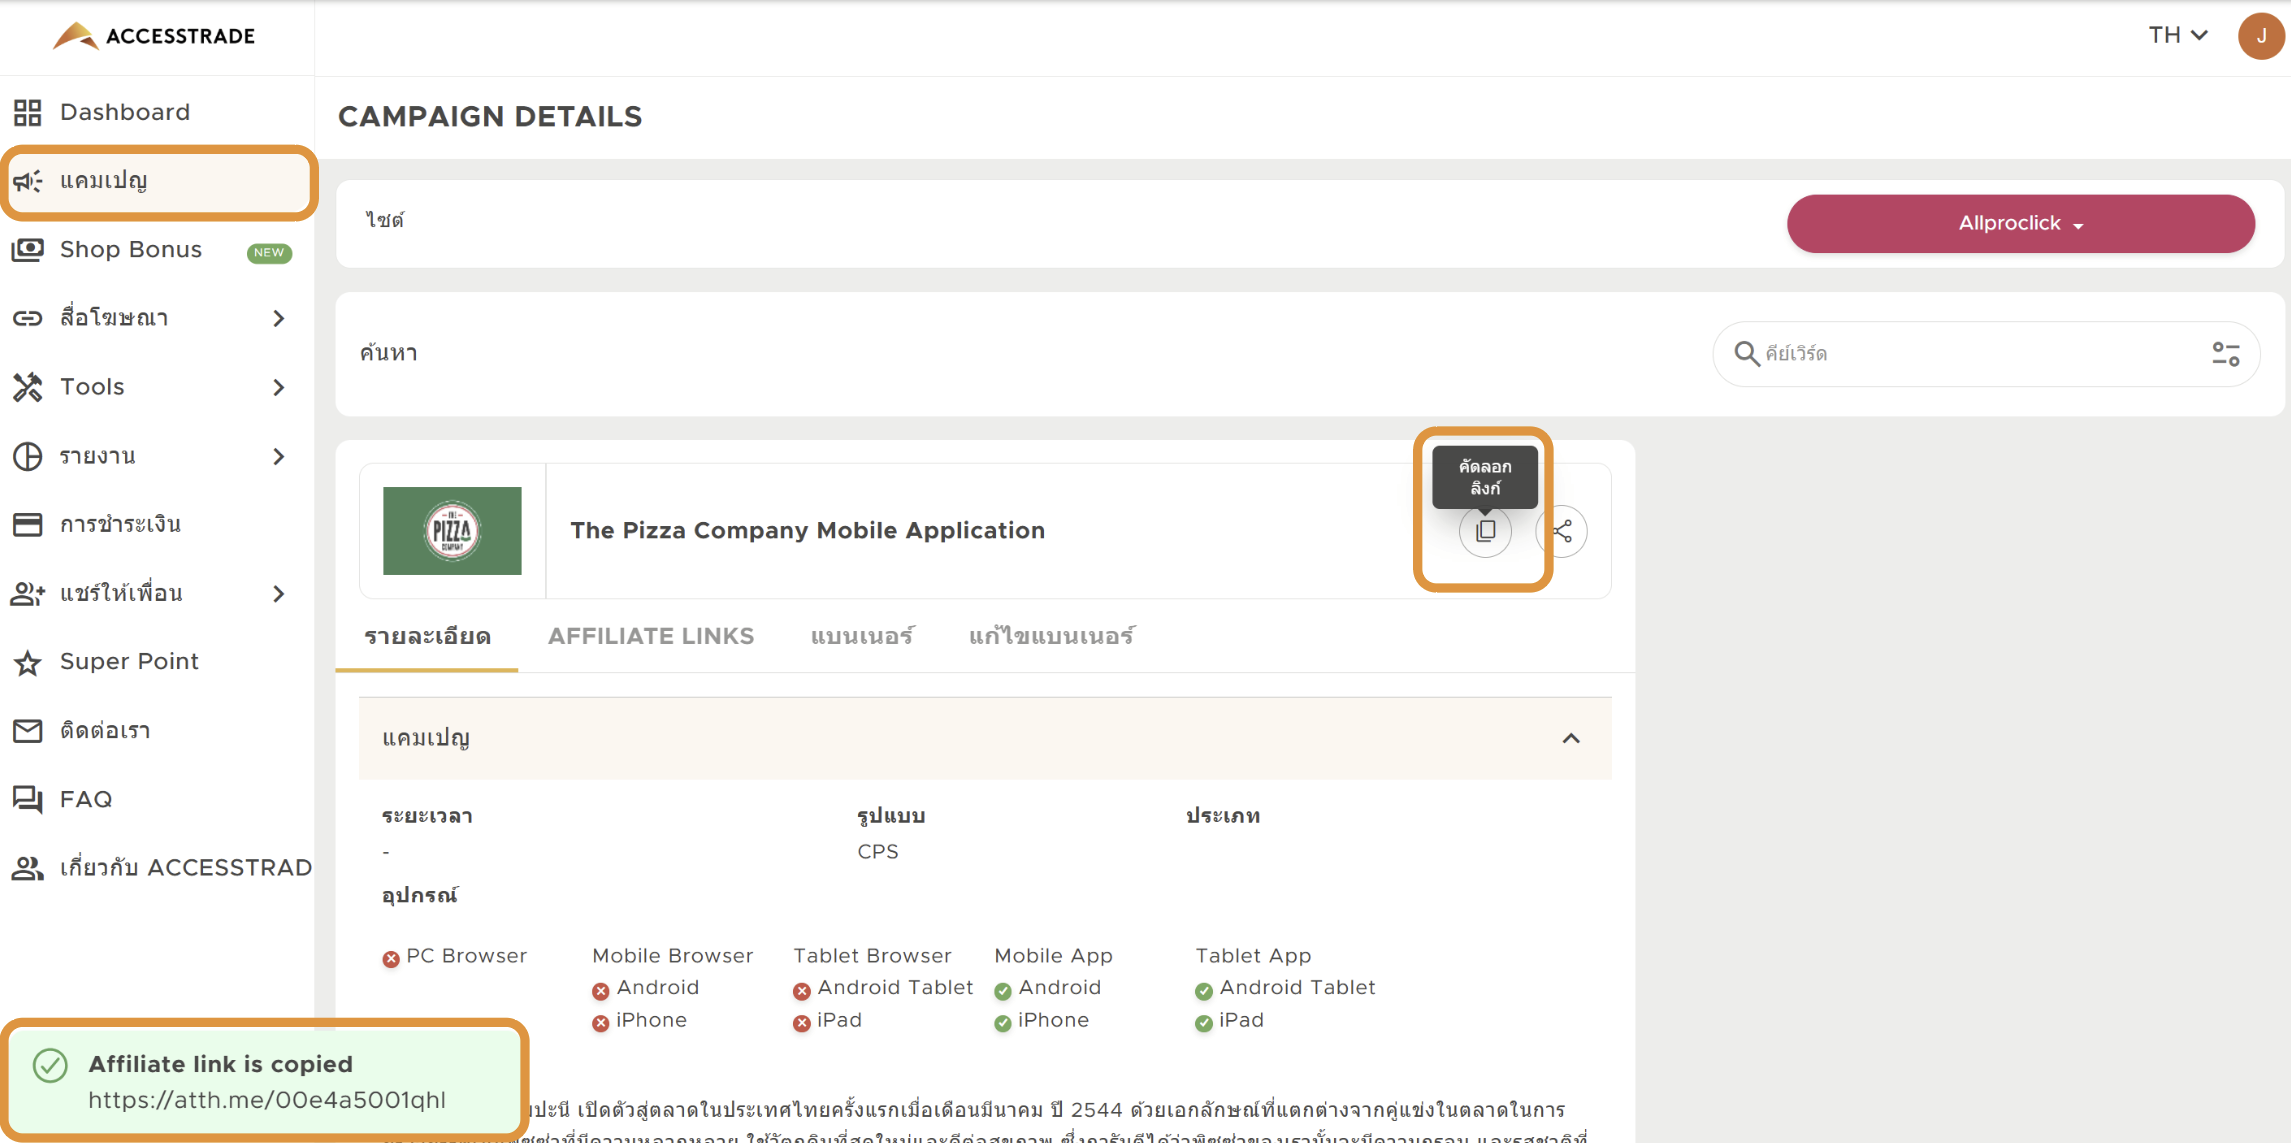Viewport: 2291px width, 1143px height.
Task: Click the แชร์ให้เพื่อน add-person icon
Action: point(28,593)
